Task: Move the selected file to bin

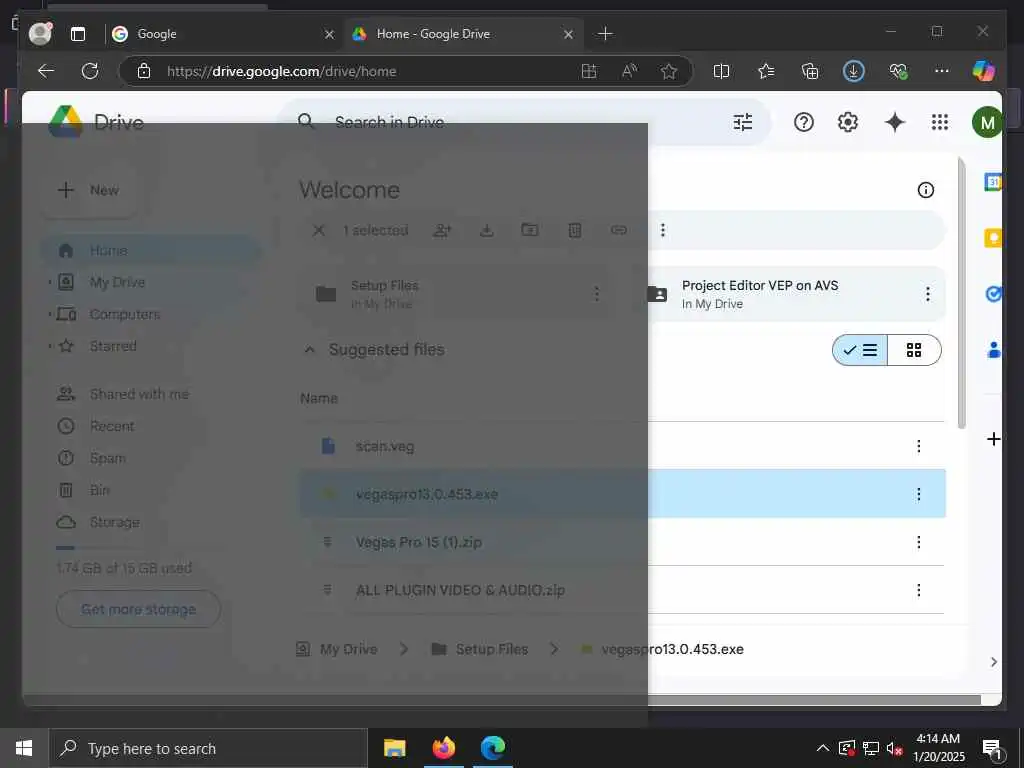Action: [x=575, y=230]
